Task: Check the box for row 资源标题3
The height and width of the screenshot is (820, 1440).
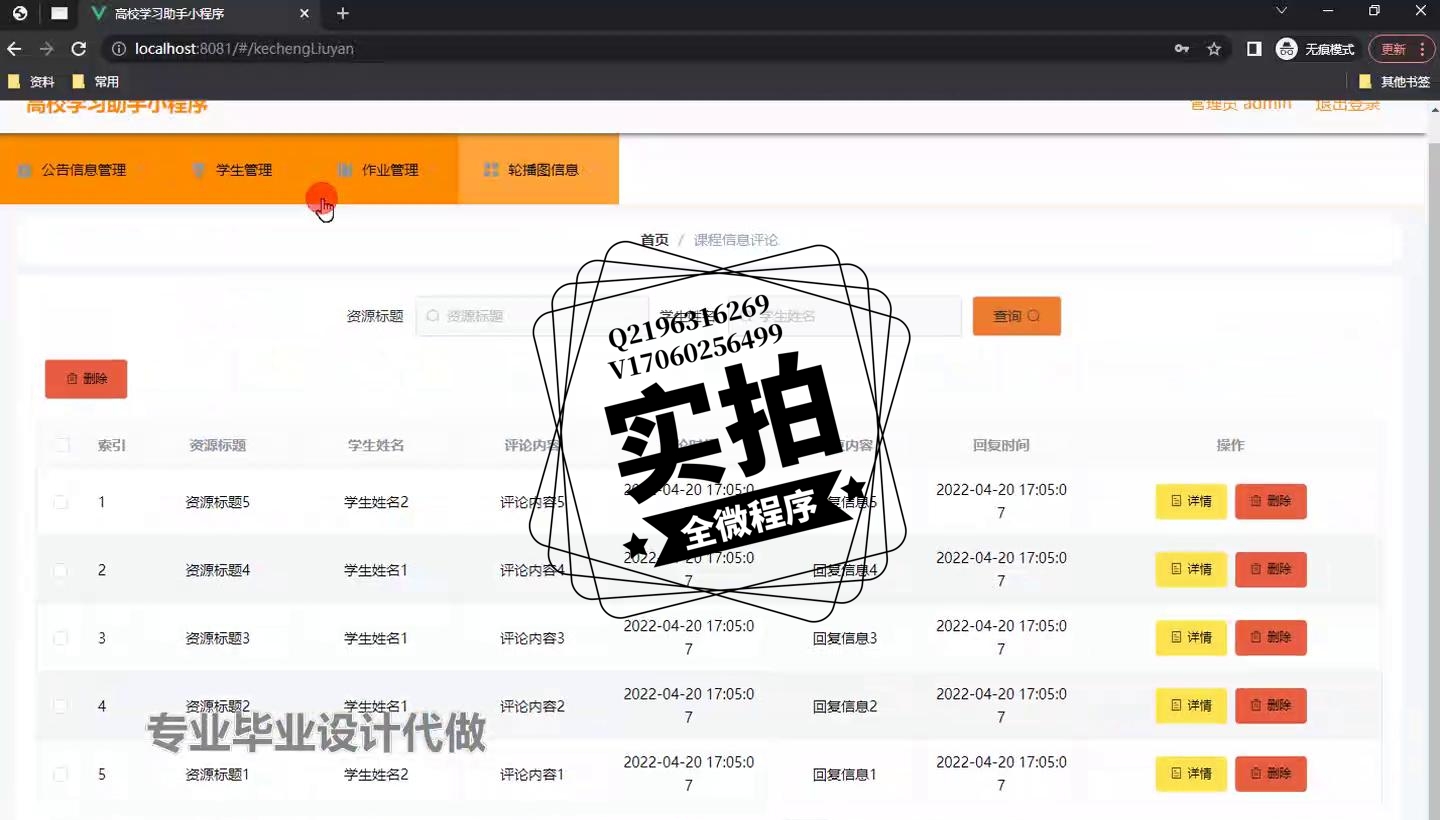Action: 60,638
